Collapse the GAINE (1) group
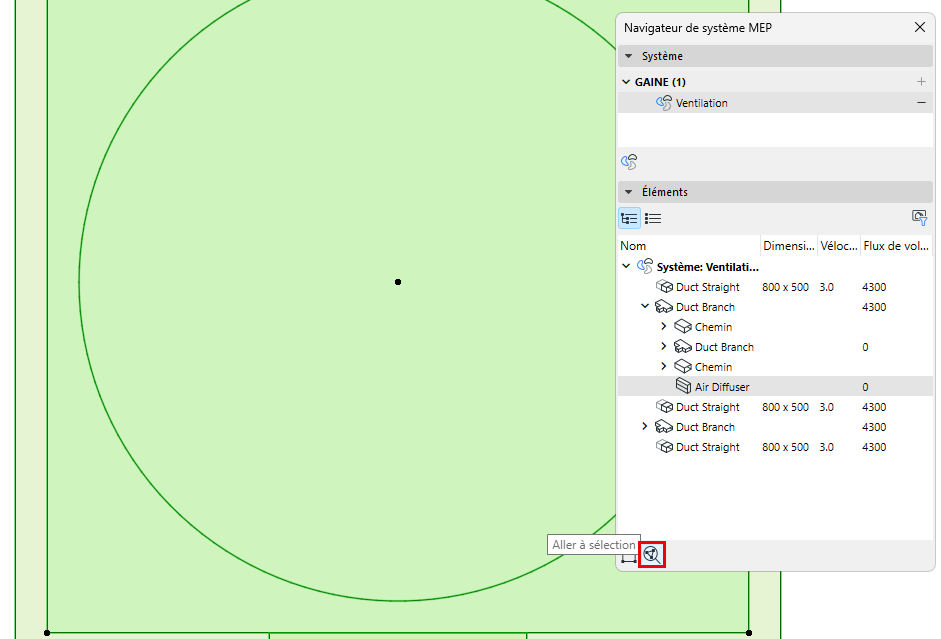The image size is (941, 639). coord(626,82)
